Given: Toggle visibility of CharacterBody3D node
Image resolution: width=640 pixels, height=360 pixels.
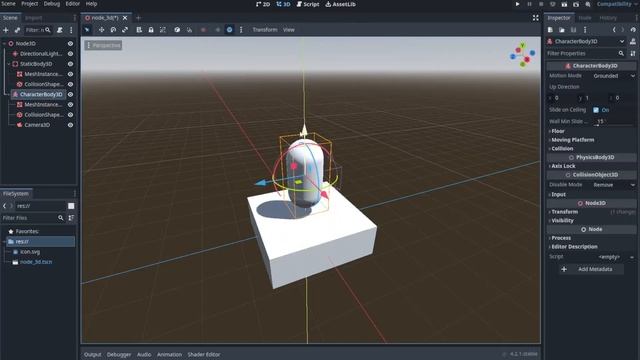Looking at the screenshot, I should (x=70, y=94).
